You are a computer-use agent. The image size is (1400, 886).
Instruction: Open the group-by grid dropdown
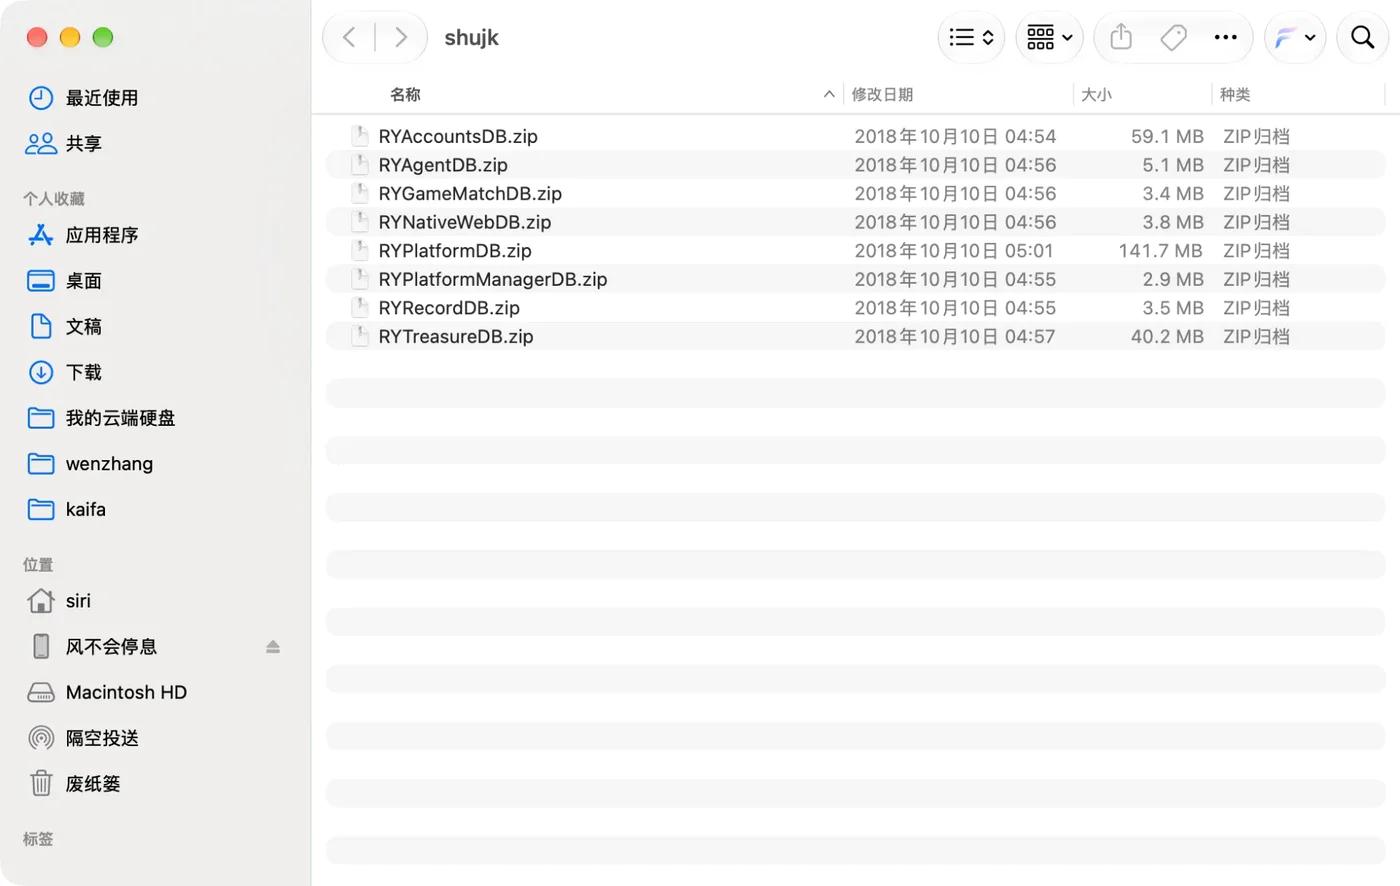1049,38
